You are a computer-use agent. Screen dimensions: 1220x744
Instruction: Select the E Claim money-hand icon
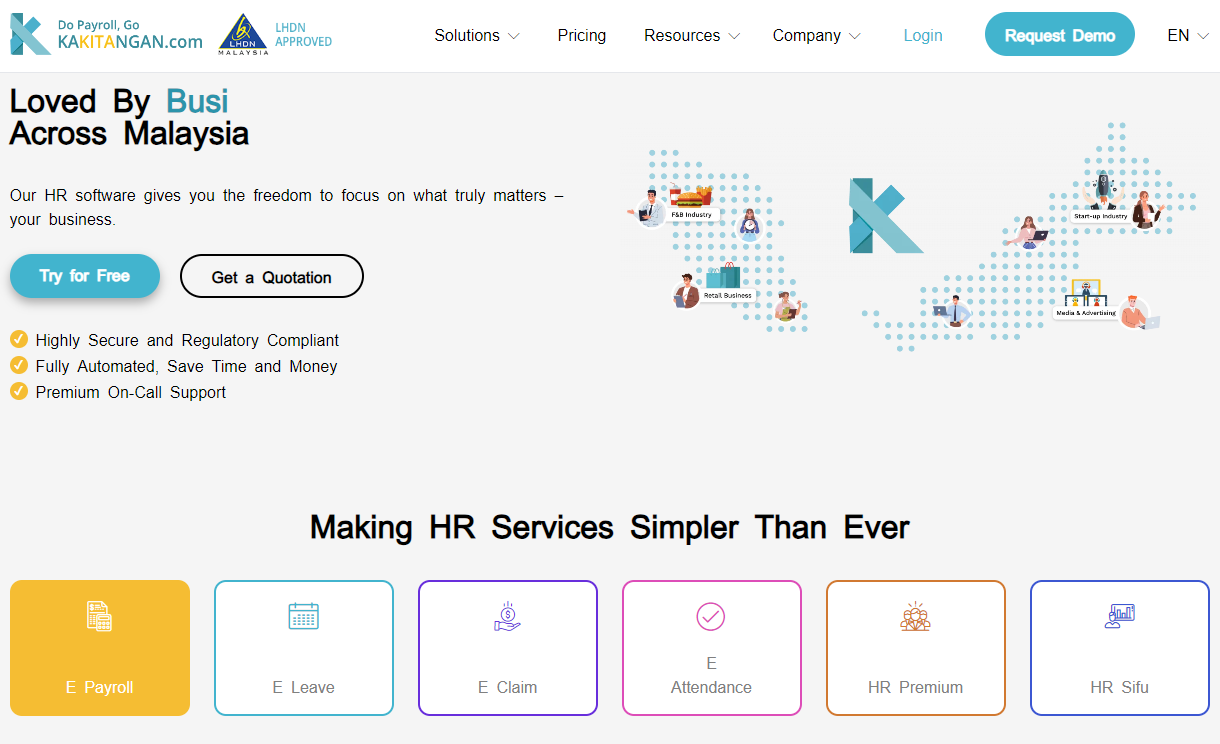pyautogui.click(x=507, y=616)
